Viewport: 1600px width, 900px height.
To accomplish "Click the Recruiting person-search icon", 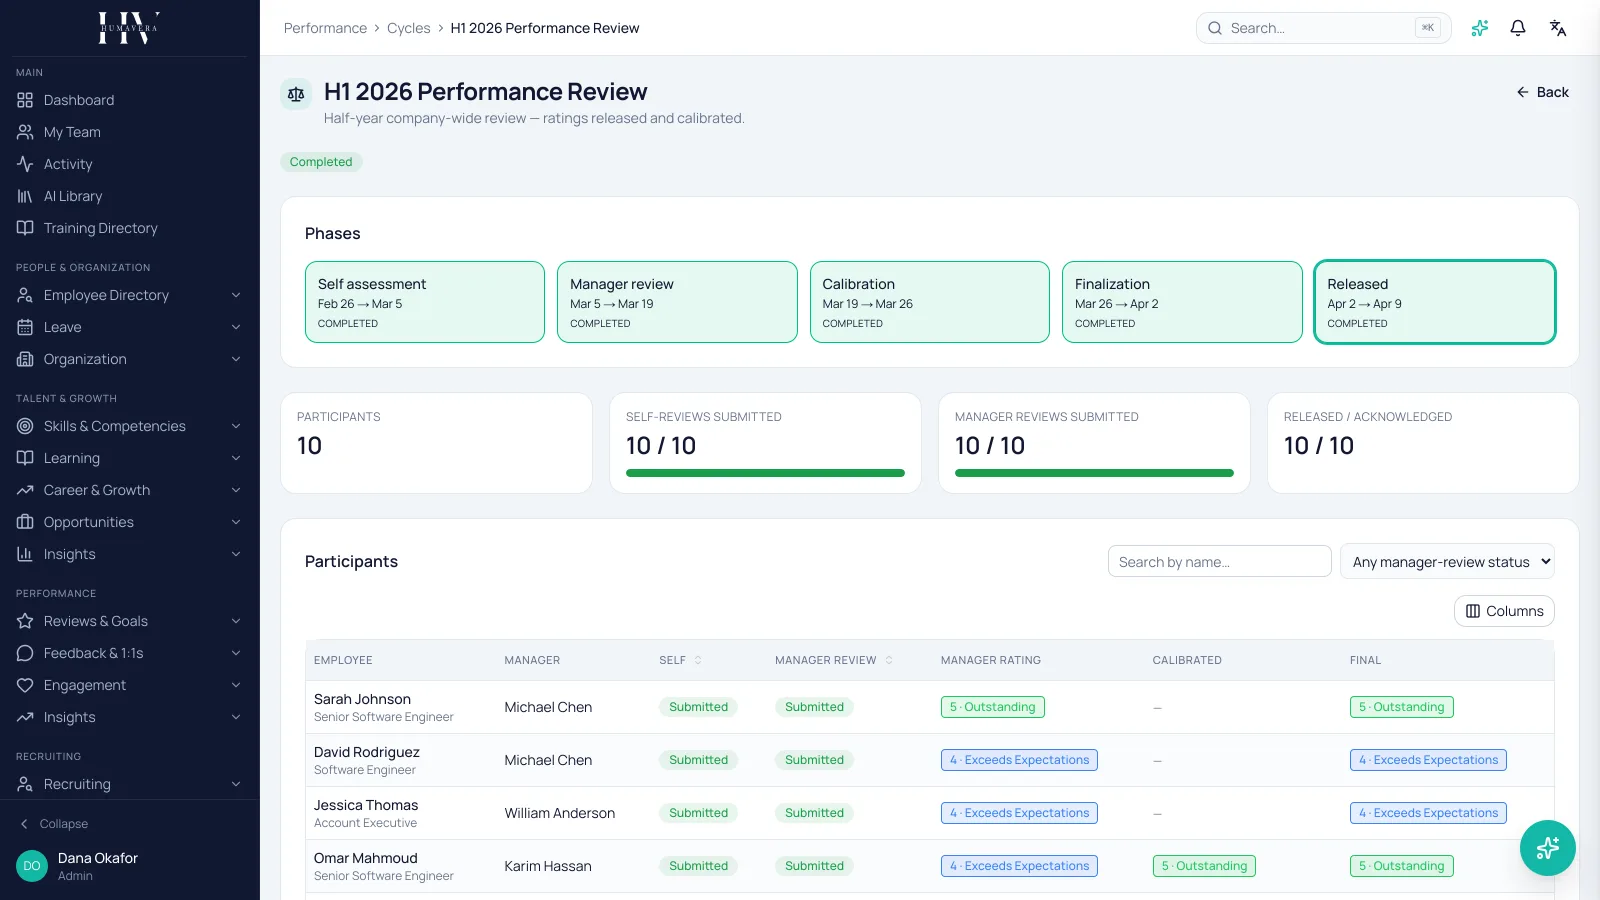I will pyautogui.click(x=25, y=784).
